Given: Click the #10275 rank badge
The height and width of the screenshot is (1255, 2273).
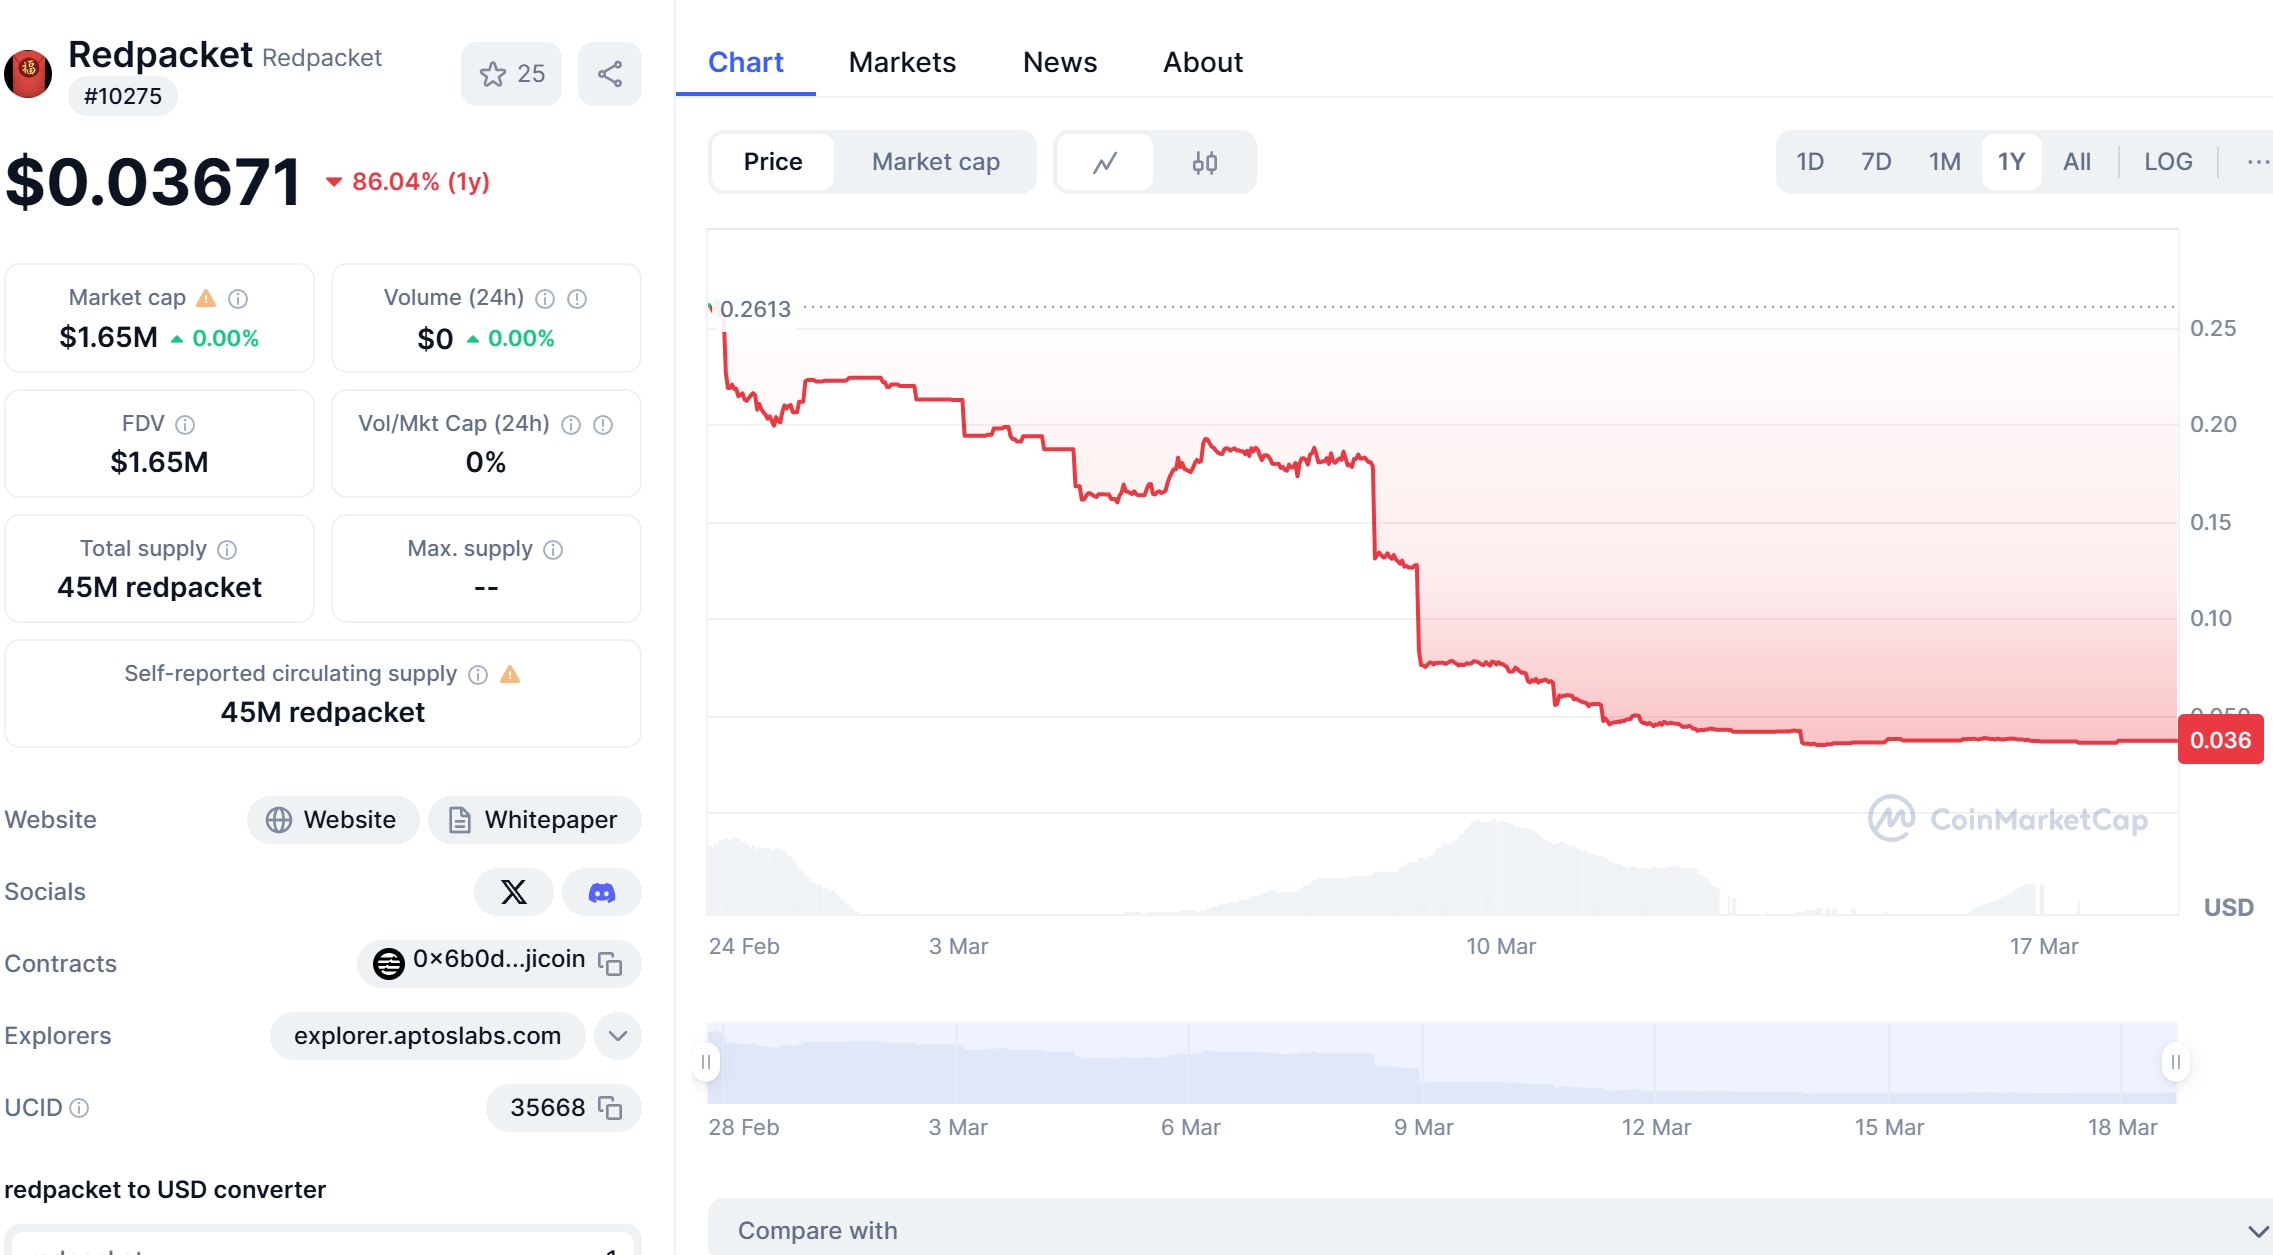Looking at the screenshot, I should tap(123, 96).
